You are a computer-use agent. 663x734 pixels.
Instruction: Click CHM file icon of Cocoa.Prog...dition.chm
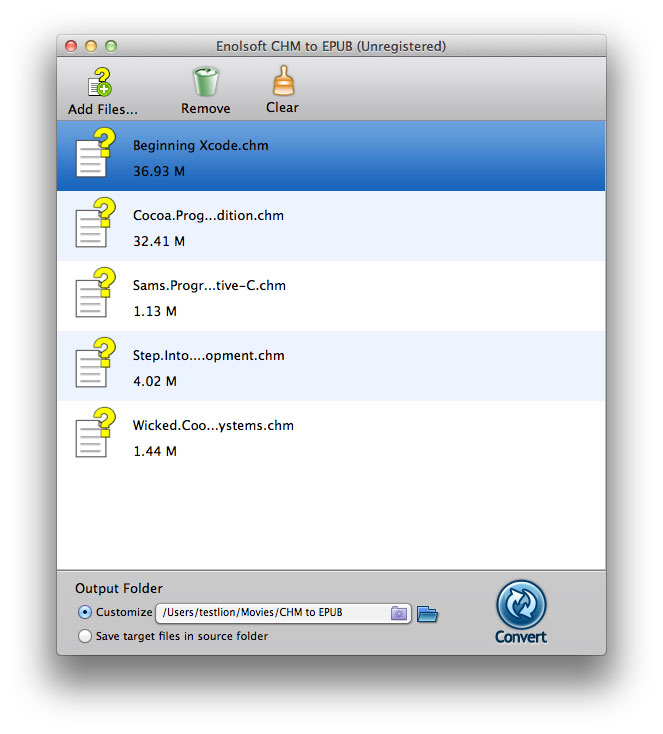pos(96,223)
